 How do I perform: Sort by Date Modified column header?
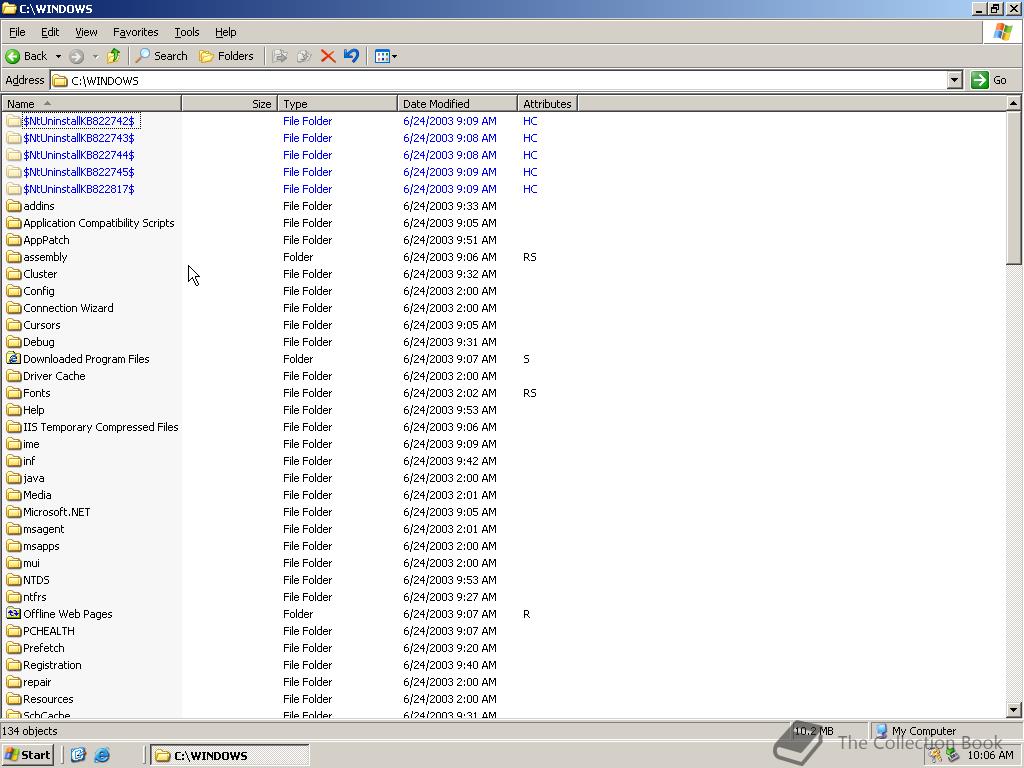[x=457, y=104]
